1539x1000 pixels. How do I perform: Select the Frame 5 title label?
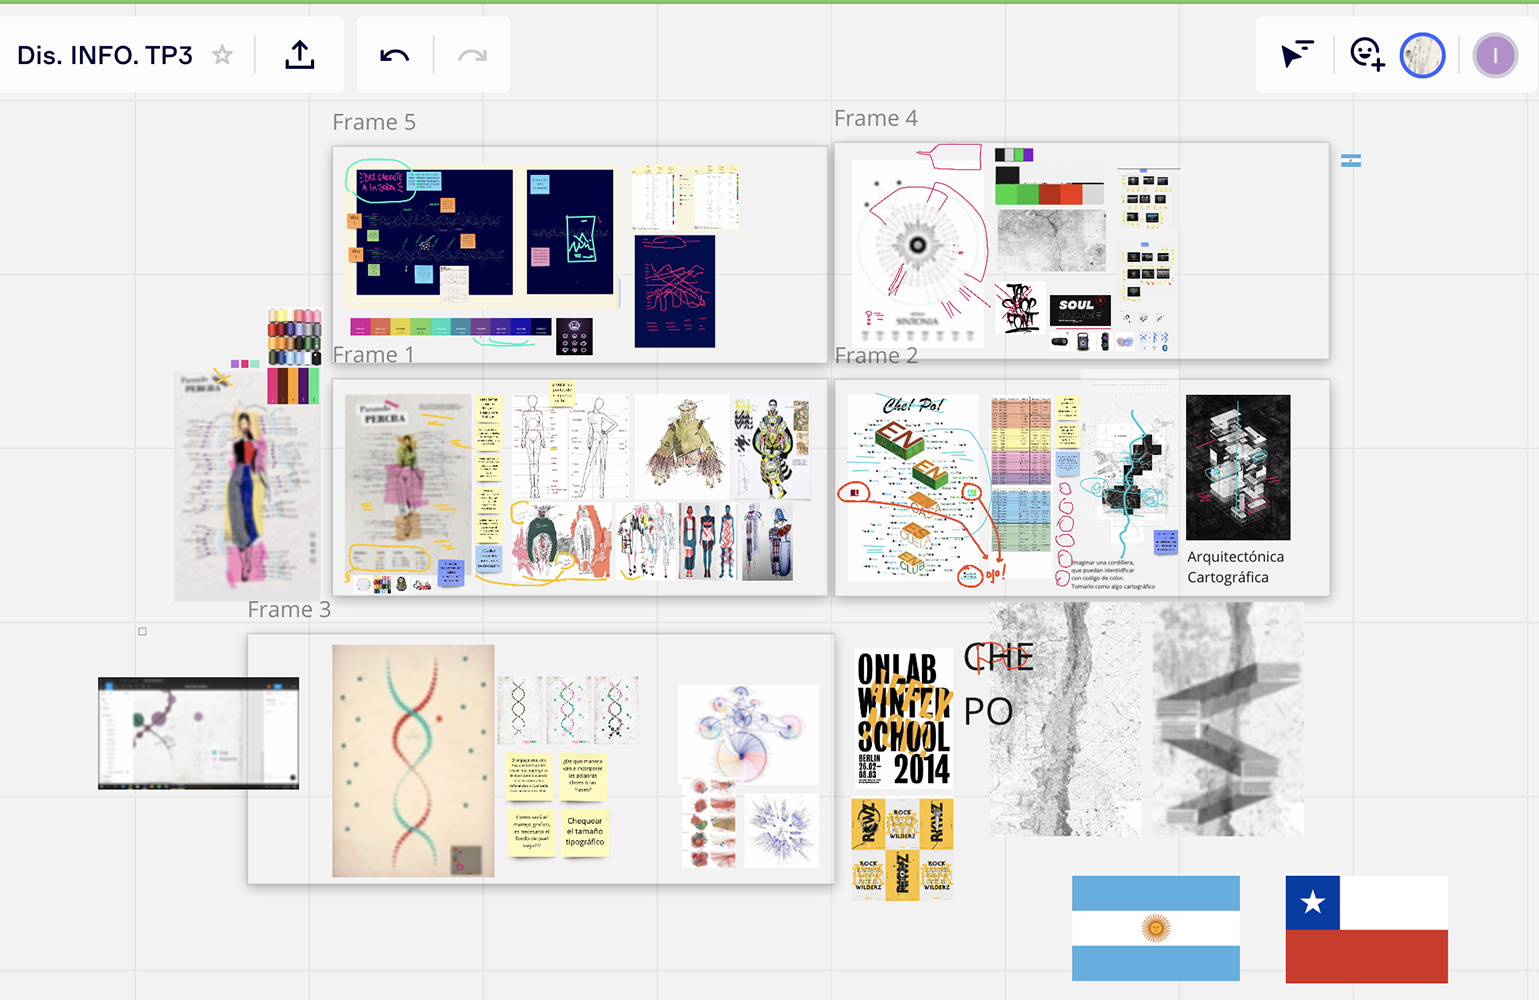tap(374, 121)
